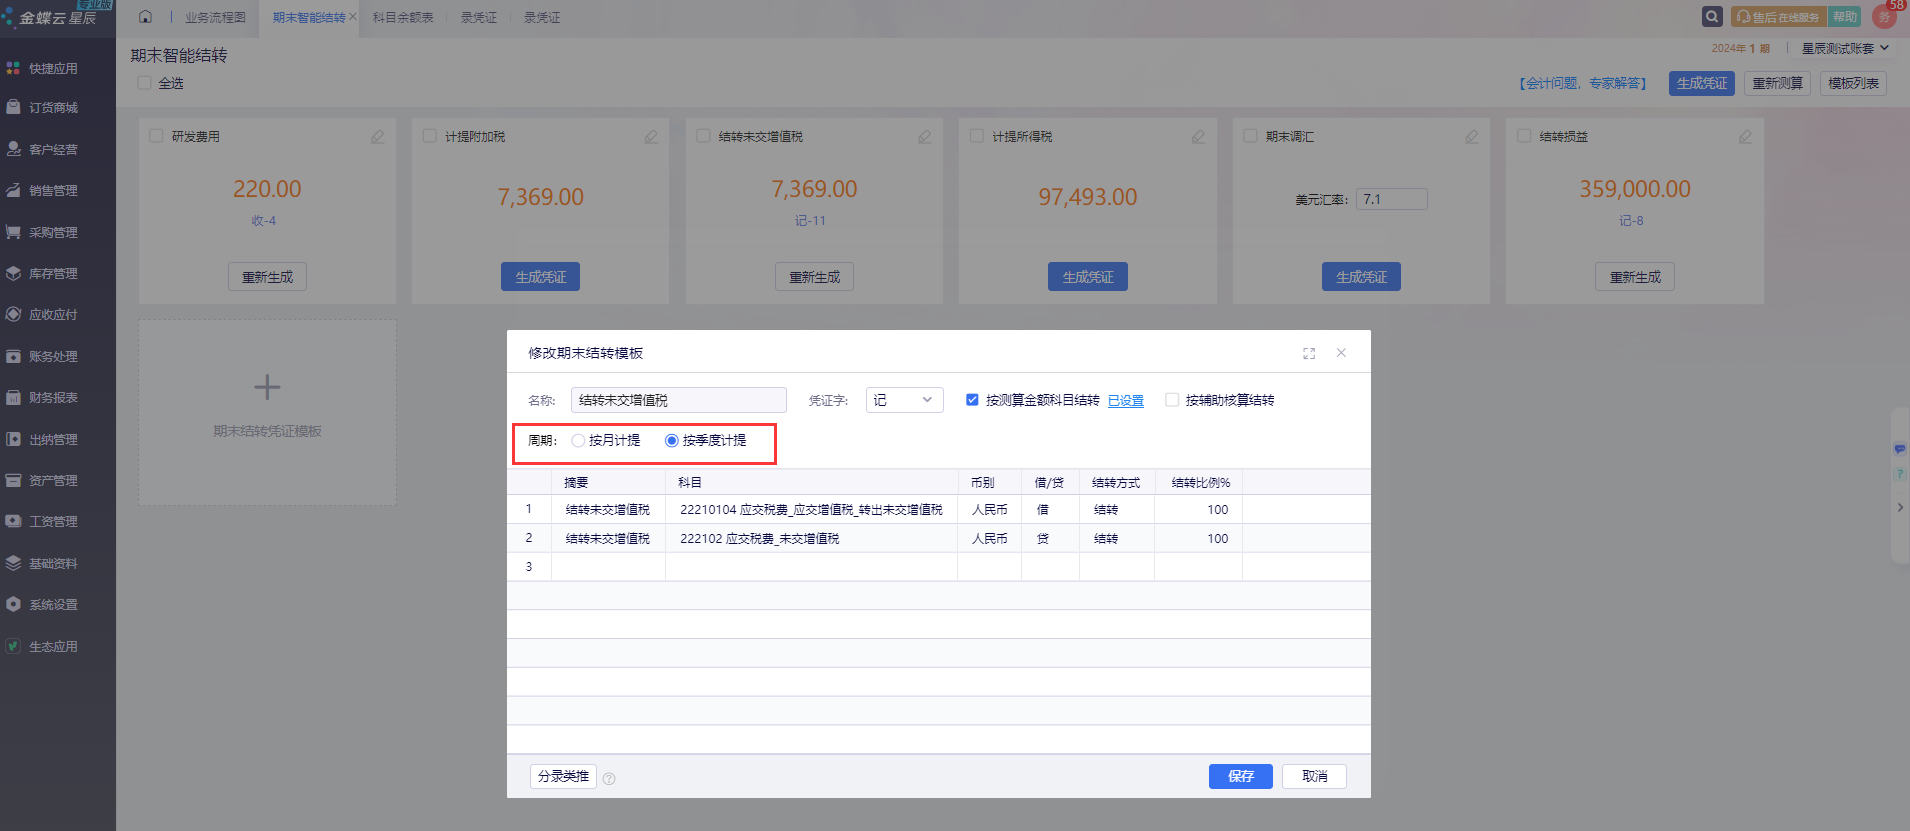Open 生态应用 in the sidebar
1910x831 pixels.
(x=41, y=646)
